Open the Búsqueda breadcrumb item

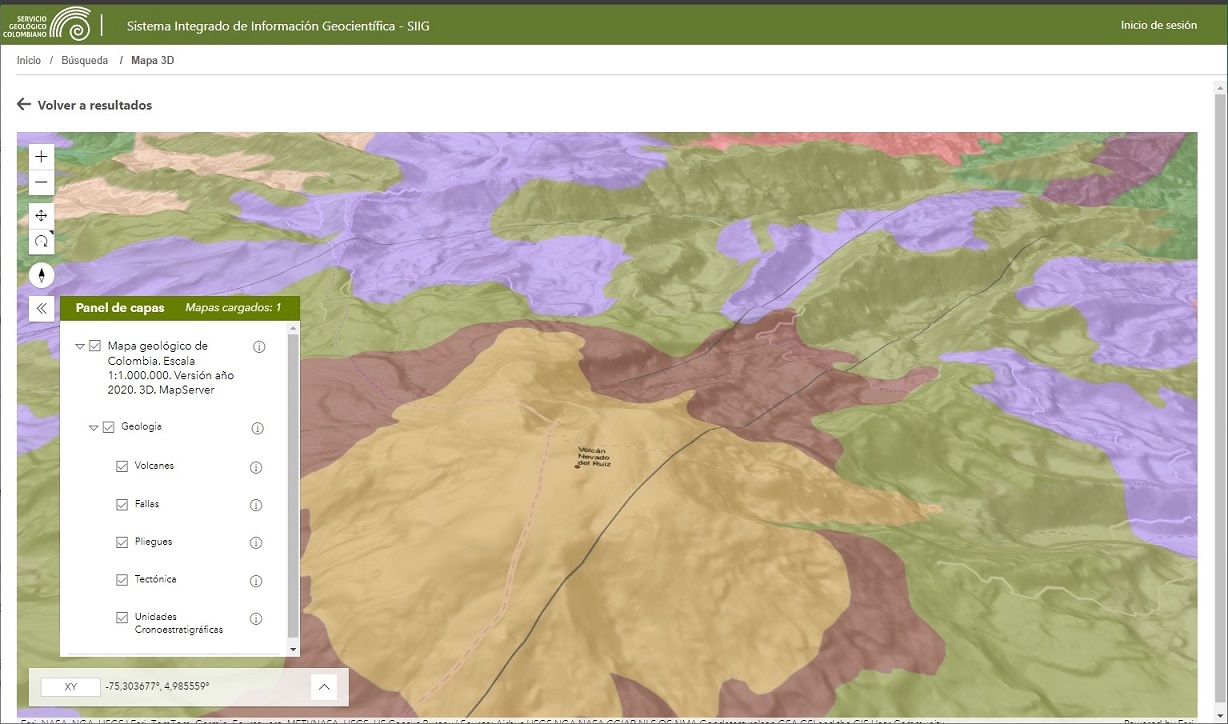coord(84,60)
